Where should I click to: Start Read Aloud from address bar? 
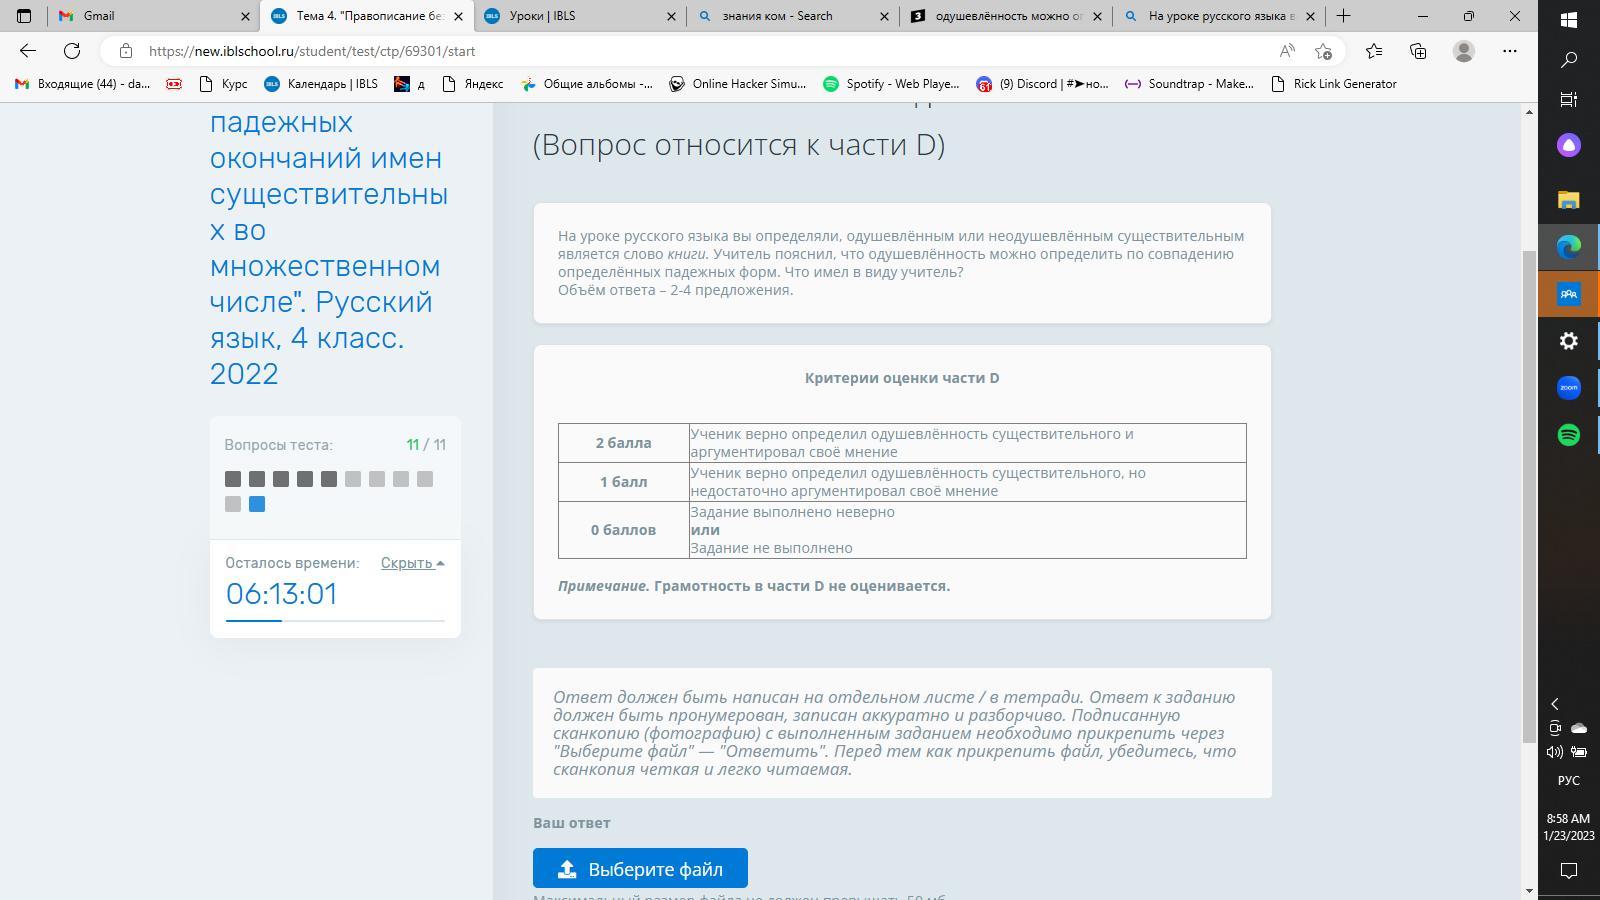pyautogui.click(x=1287, y=51)
